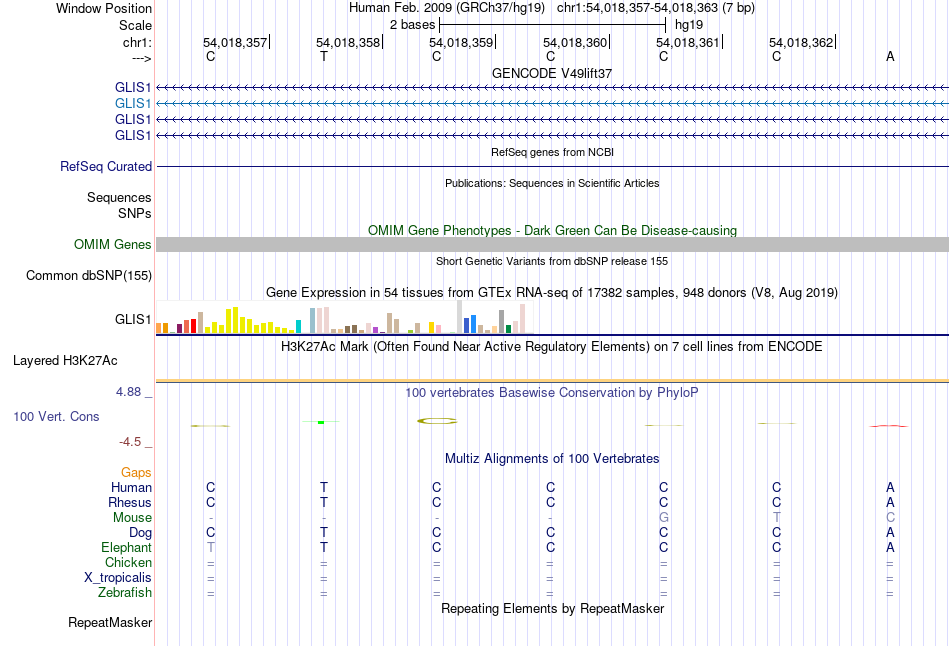Click the chr1: ruler label
This screenshot has height=646, width=950.
point(137,43)
